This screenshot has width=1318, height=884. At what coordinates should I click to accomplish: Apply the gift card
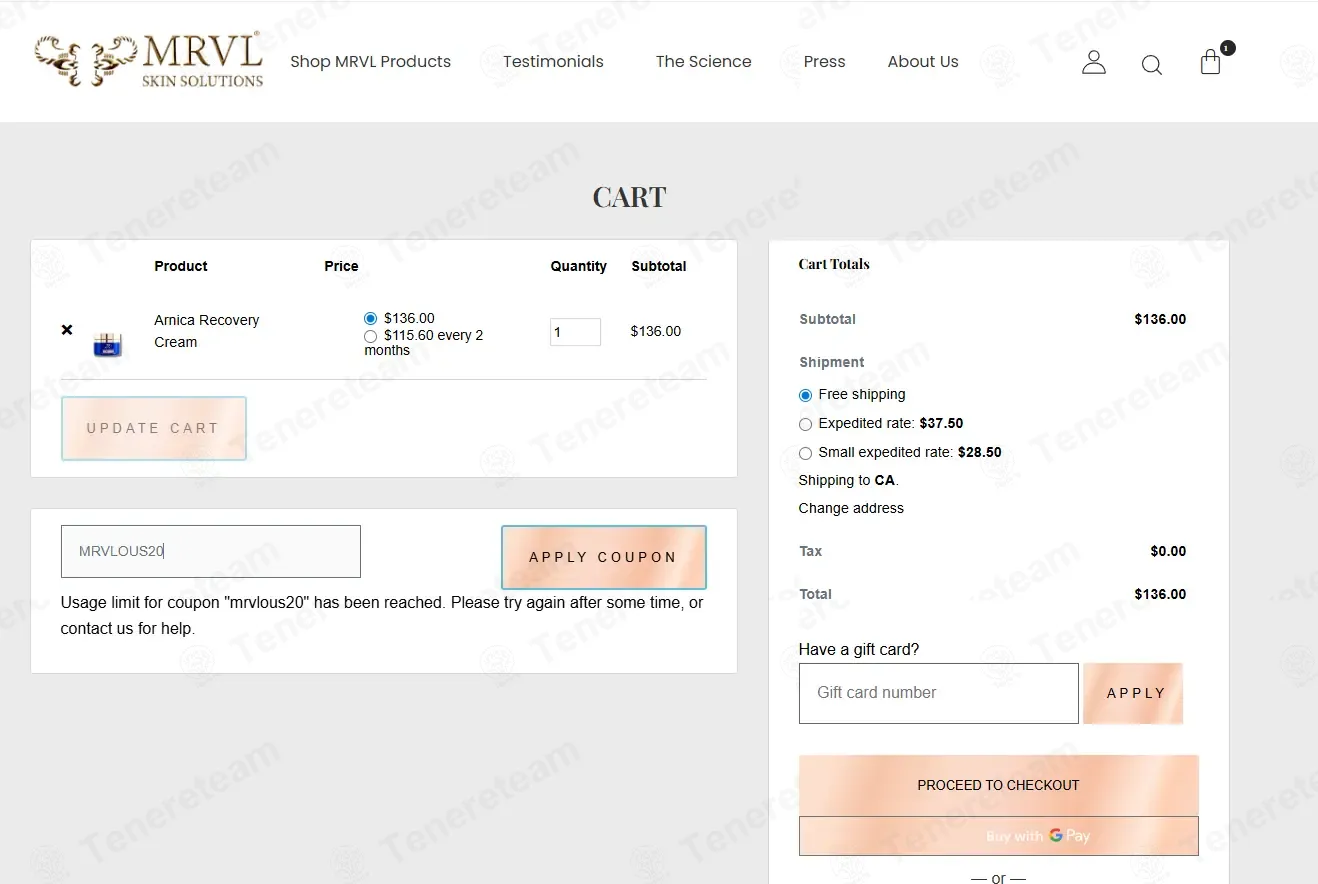(x=1133, y=693)
